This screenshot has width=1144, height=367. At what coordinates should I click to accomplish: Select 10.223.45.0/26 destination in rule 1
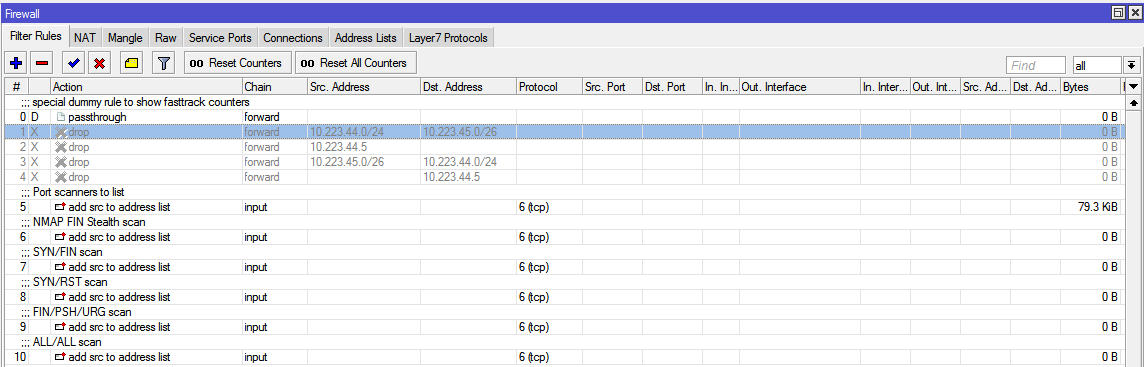pos(460,132)
